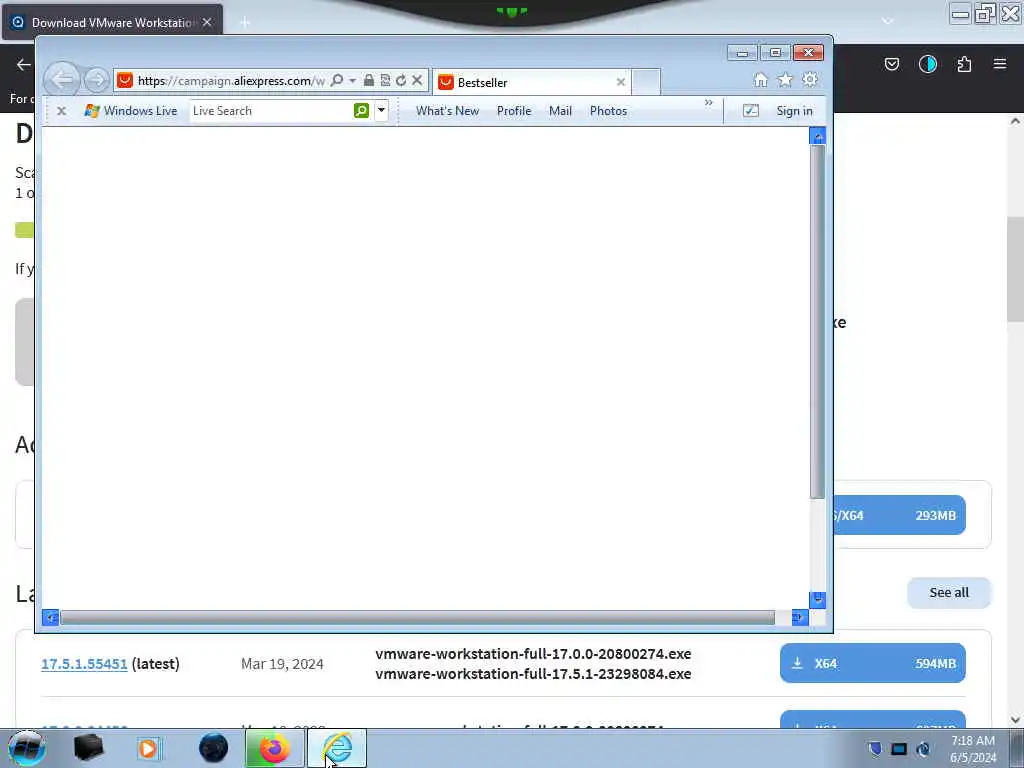This screenshot has width=1024, height=768.
Task: Close the Bestseller tab
Action: 620,82
